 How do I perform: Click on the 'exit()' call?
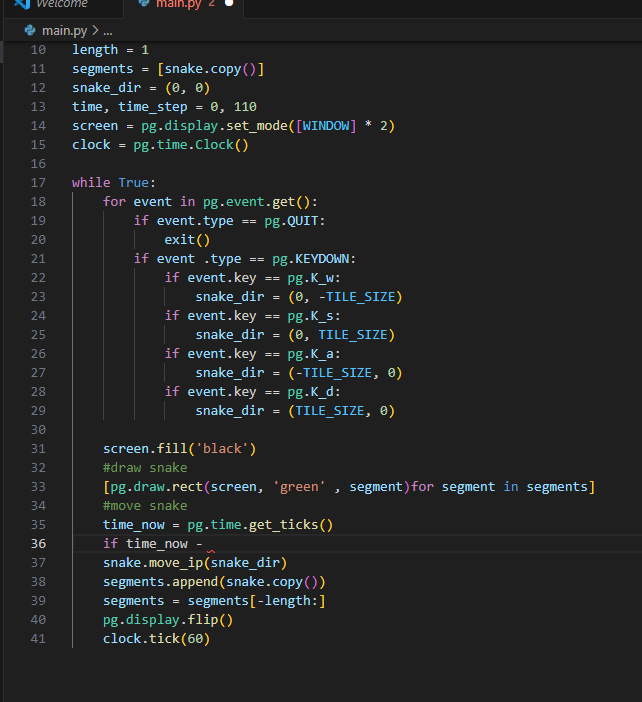[x=187, y=240]
